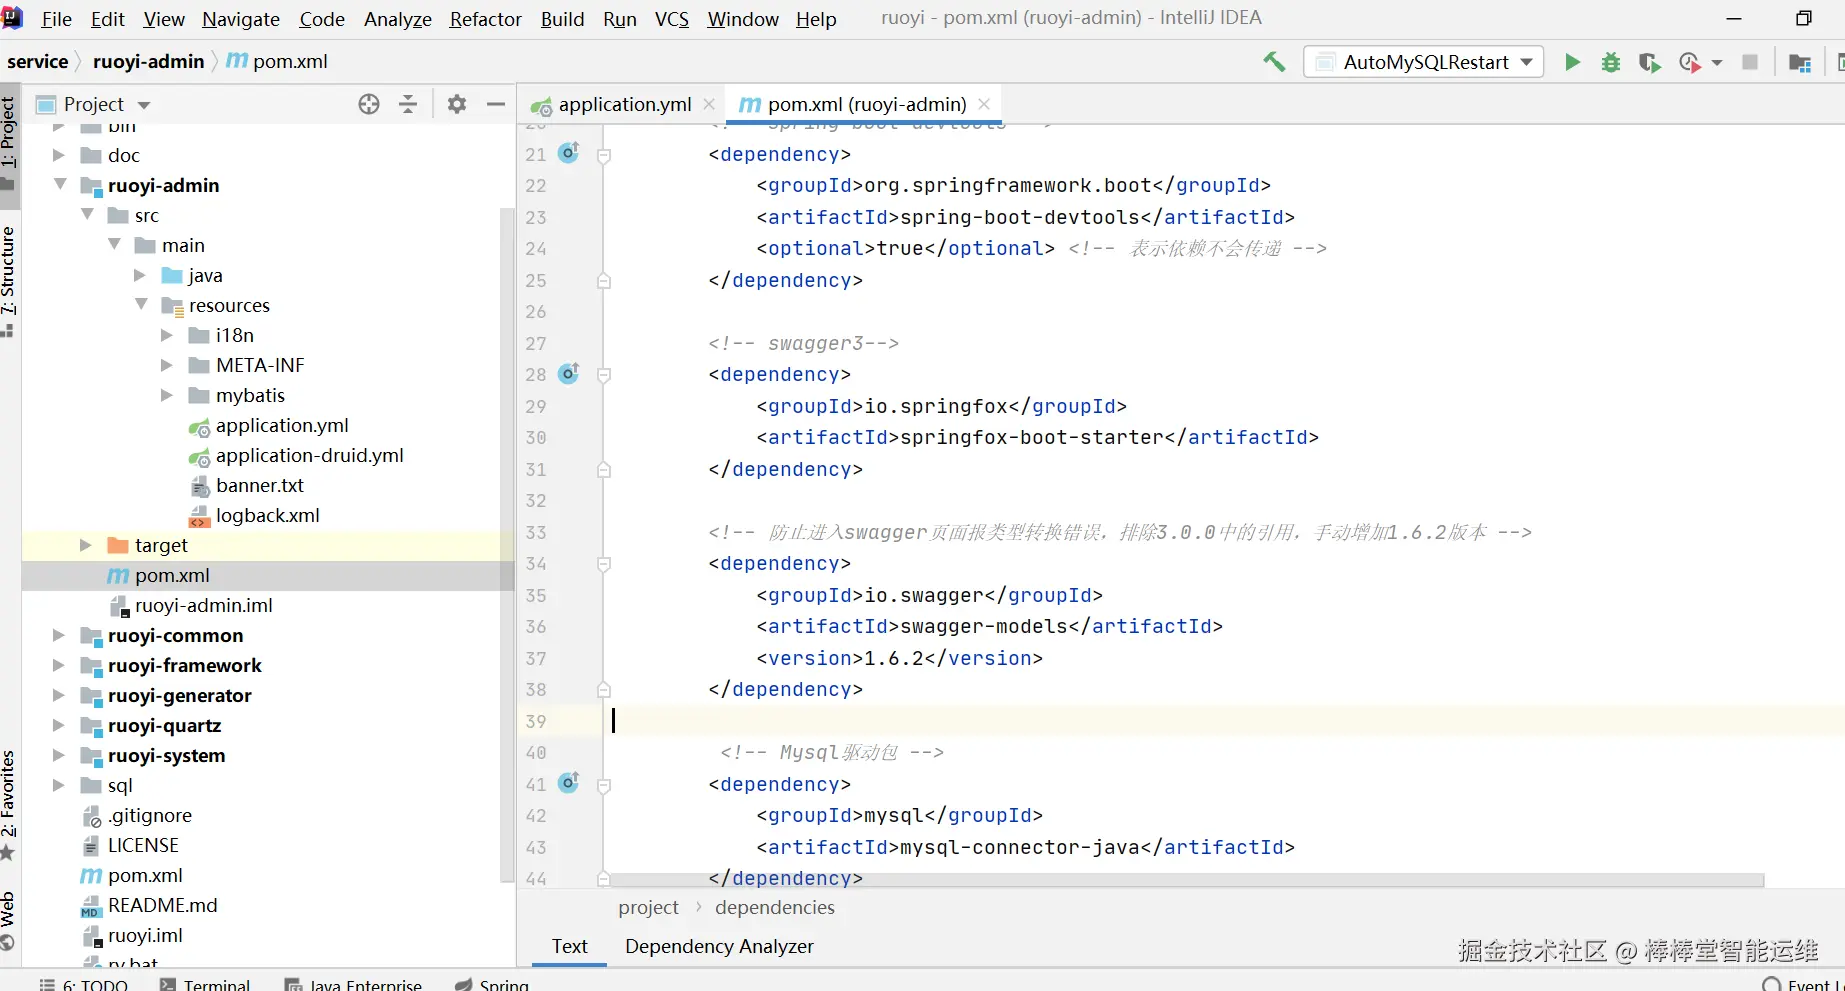
Task: Expand the ruoyi-framework module
Action: 59,665
